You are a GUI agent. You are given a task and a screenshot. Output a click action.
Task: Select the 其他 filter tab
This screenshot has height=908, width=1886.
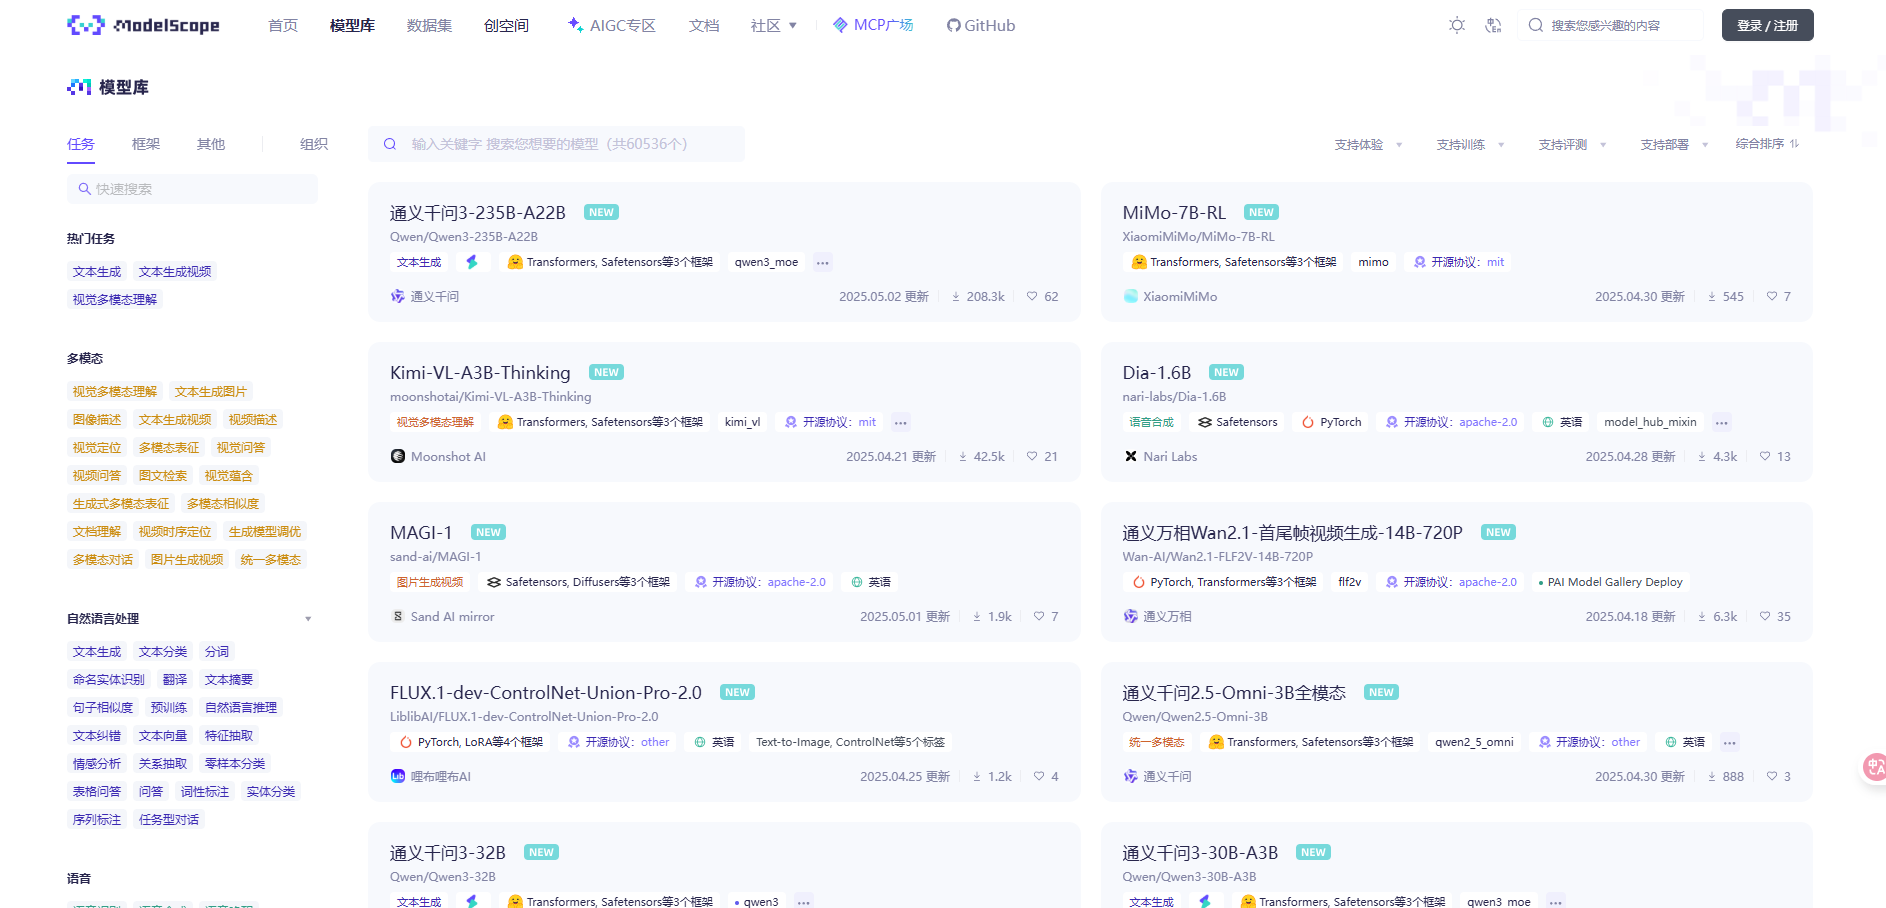211,144
